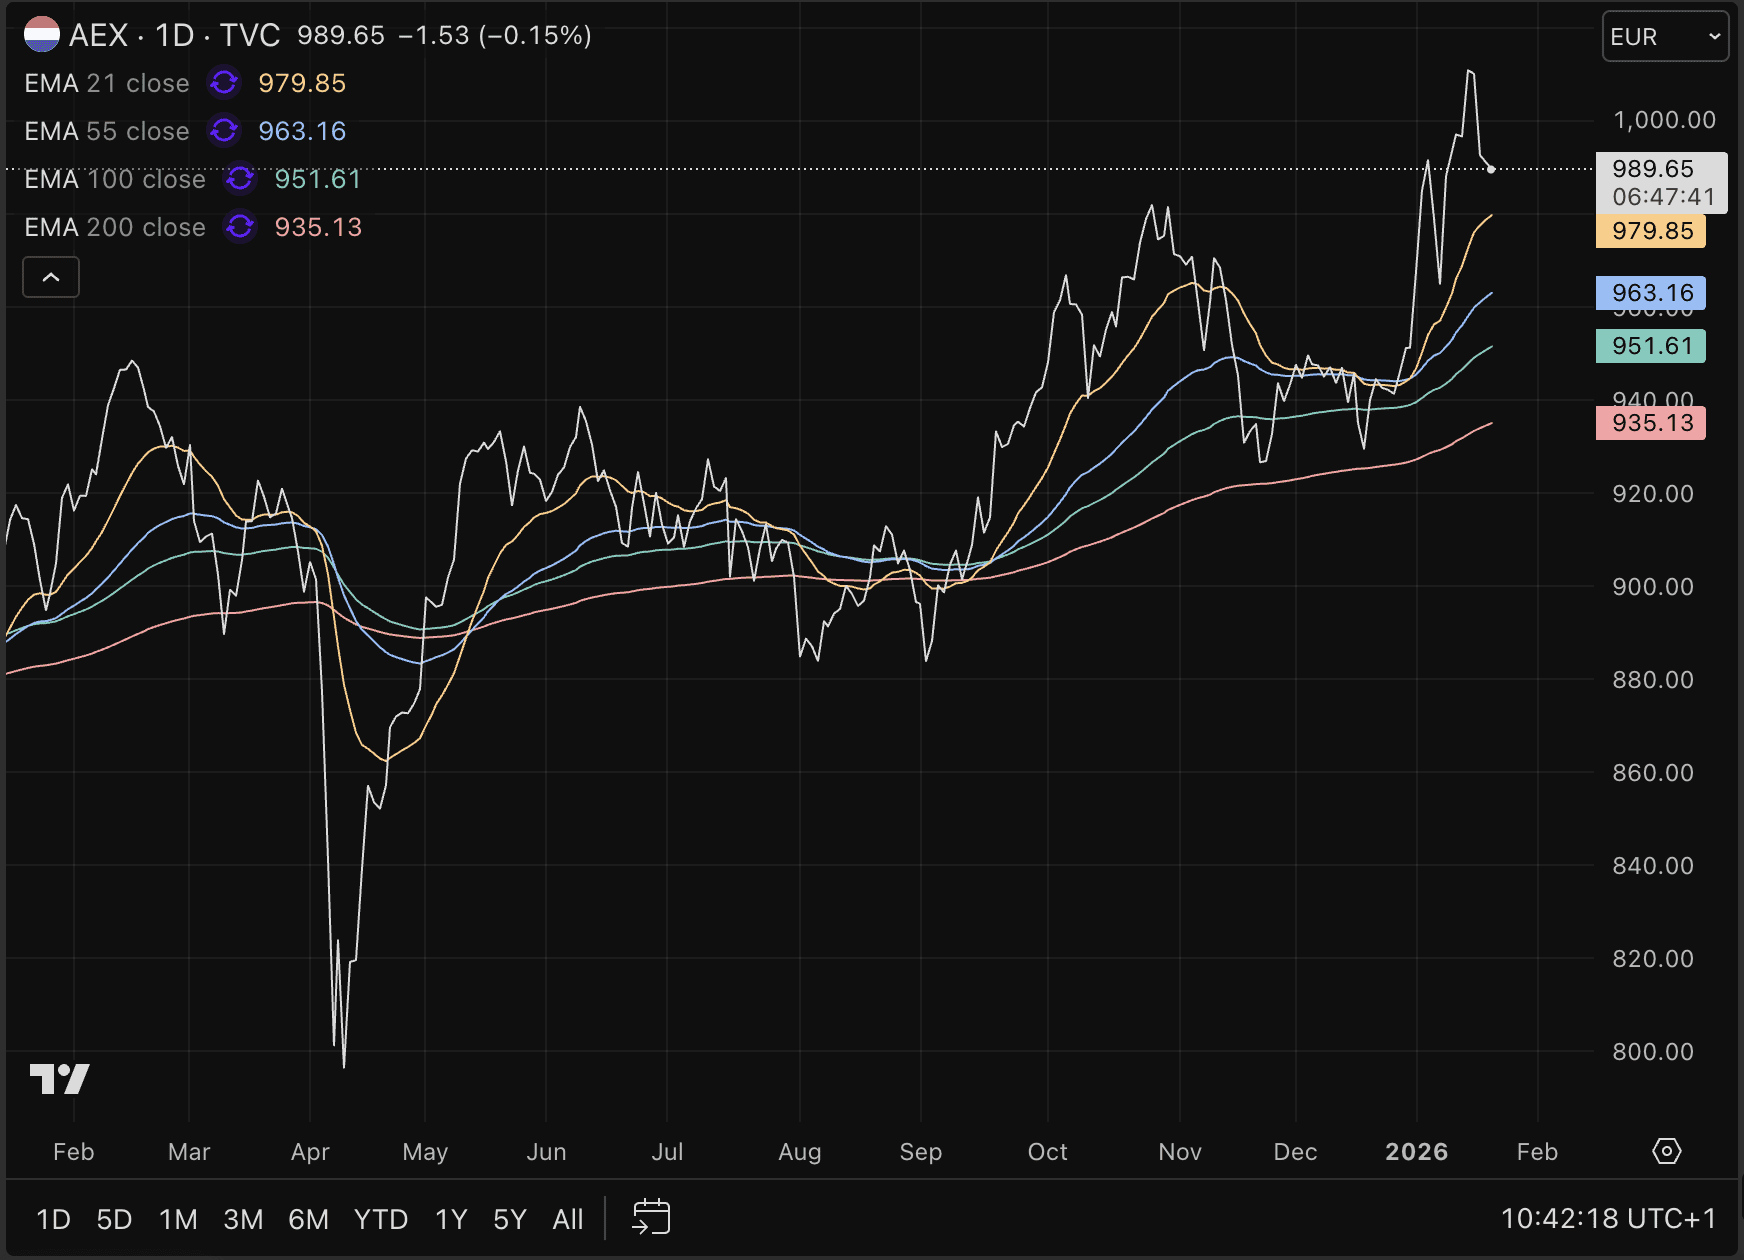1744x1260 pixels.
Task: Click the TVC source label in the title
Action: pyautogui.click(x=250, y=35)
